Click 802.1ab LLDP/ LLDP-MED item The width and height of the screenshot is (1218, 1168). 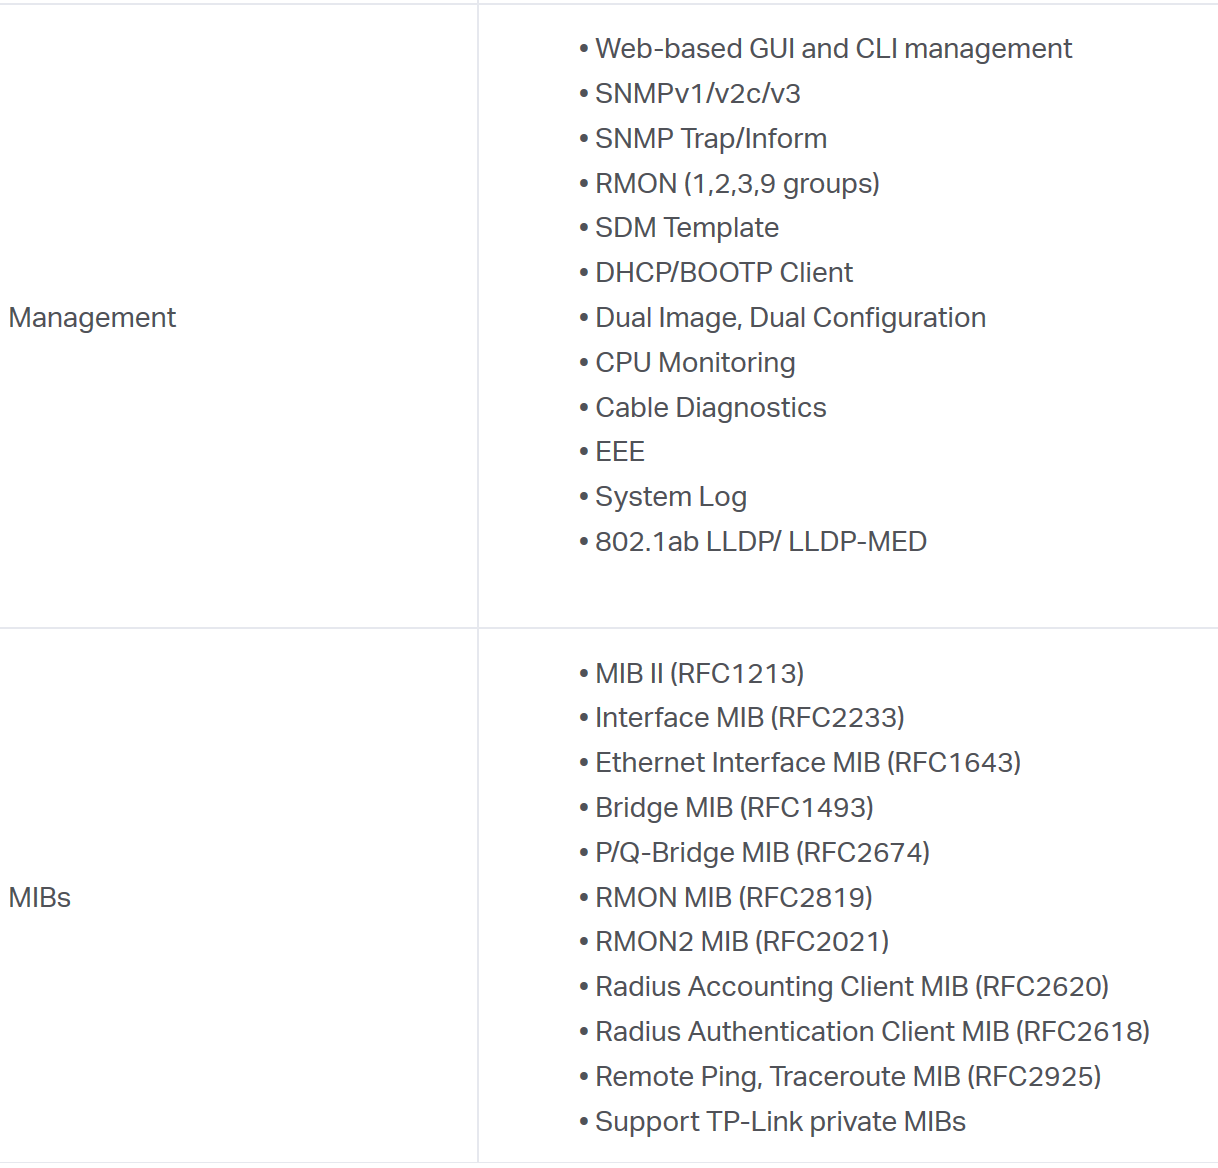761,542
